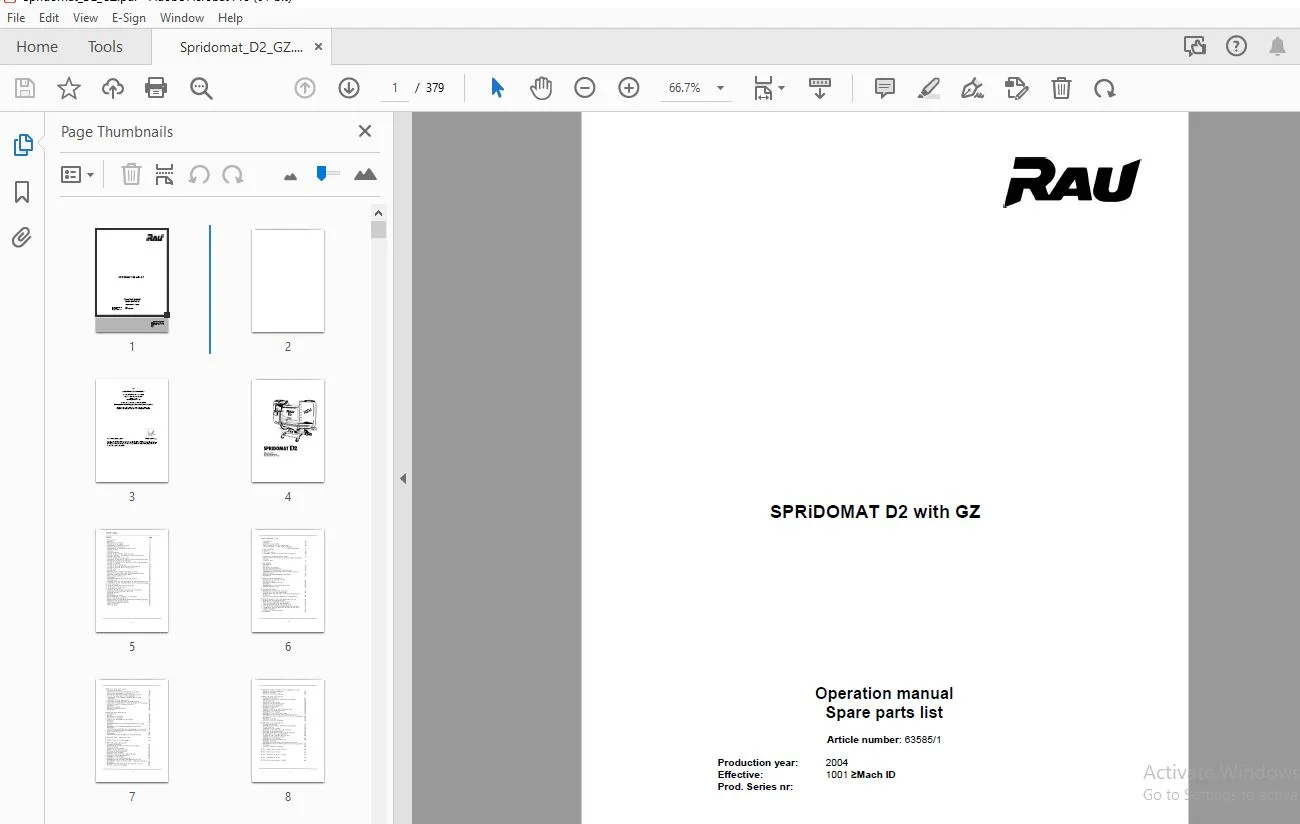Open the Bookmarks sidebar panel
1300x824 pixels.
pyautogui.click(x=22, y=192)
